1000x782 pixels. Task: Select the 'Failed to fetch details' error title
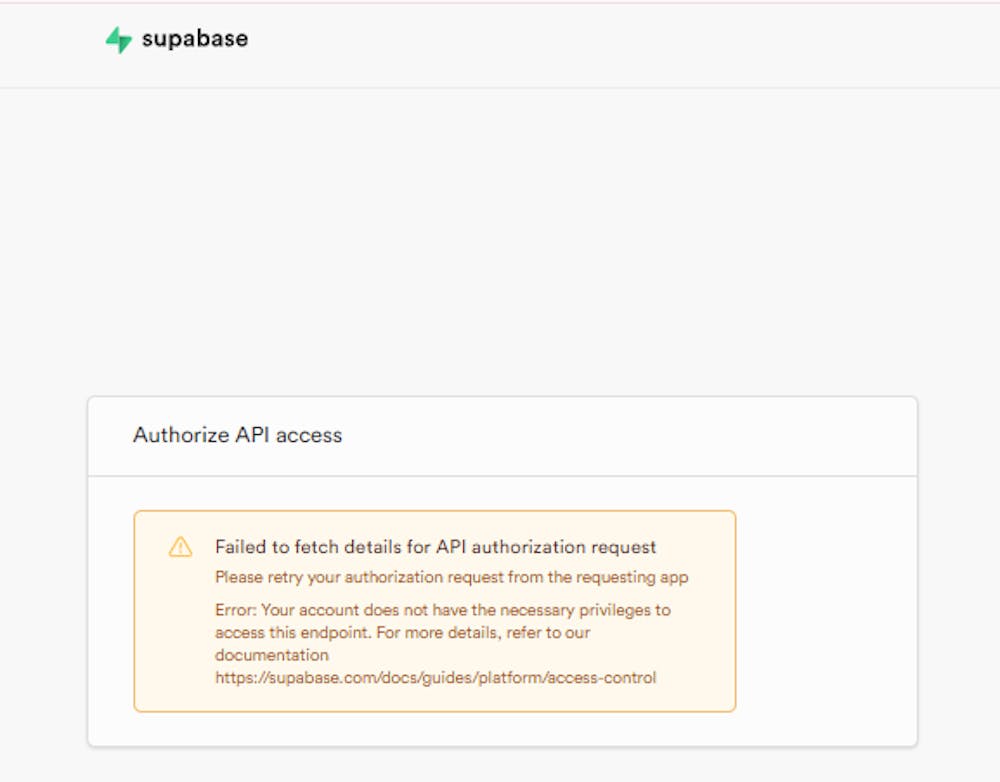[434, 547]
